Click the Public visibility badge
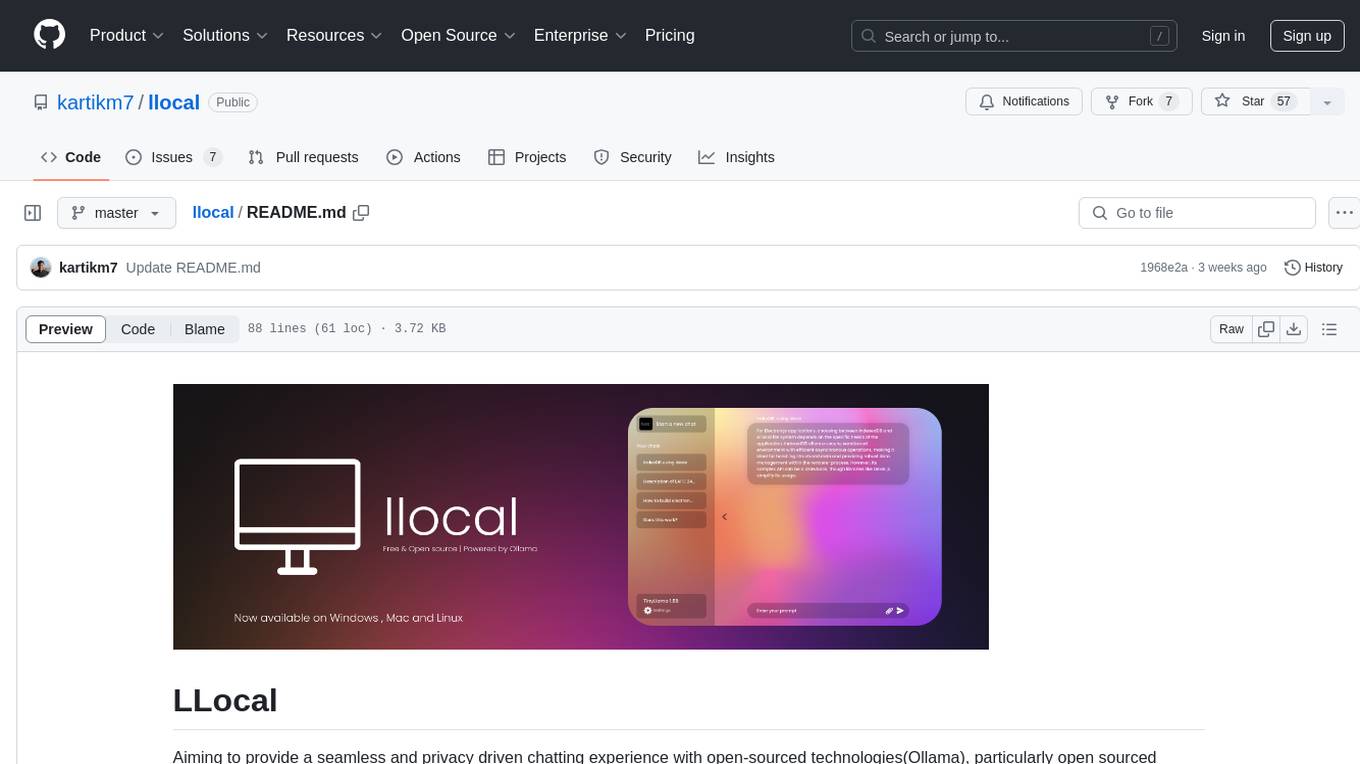The image size is (1360, 764). [x=233, y=102]
